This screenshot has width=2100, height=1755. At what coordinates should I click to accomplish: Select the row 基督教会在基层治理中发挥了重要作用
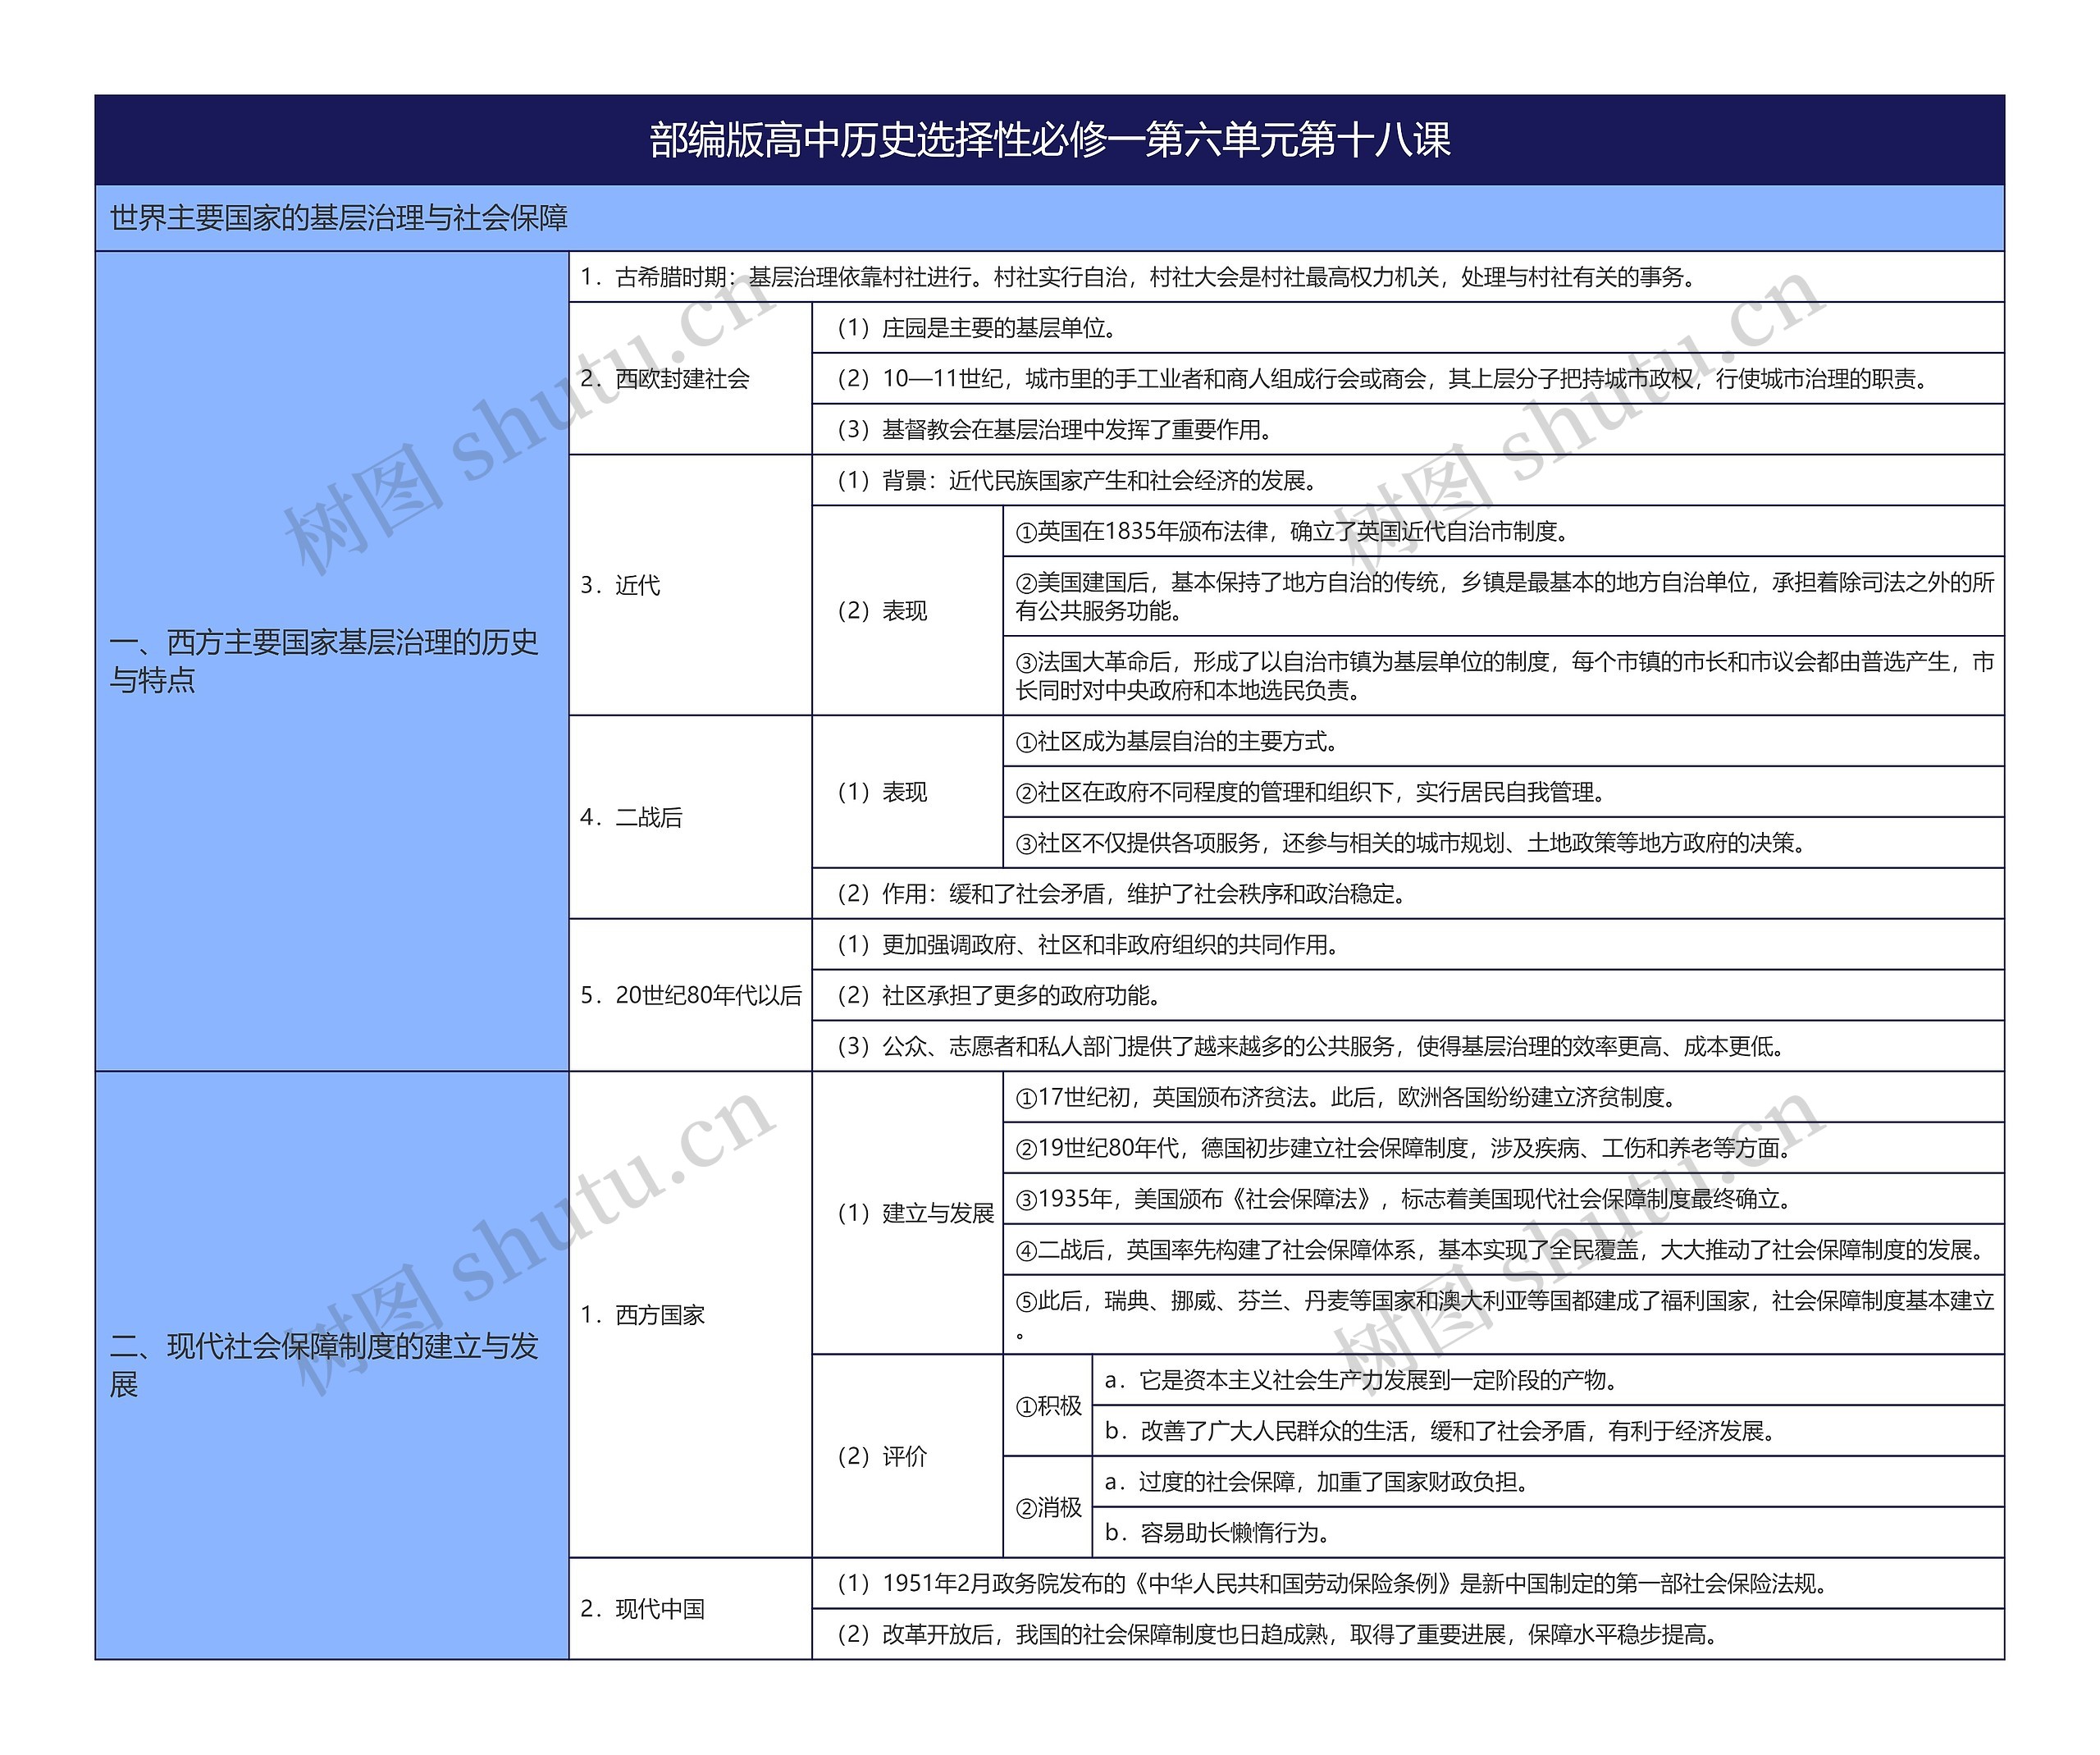tap(1408, 430)
